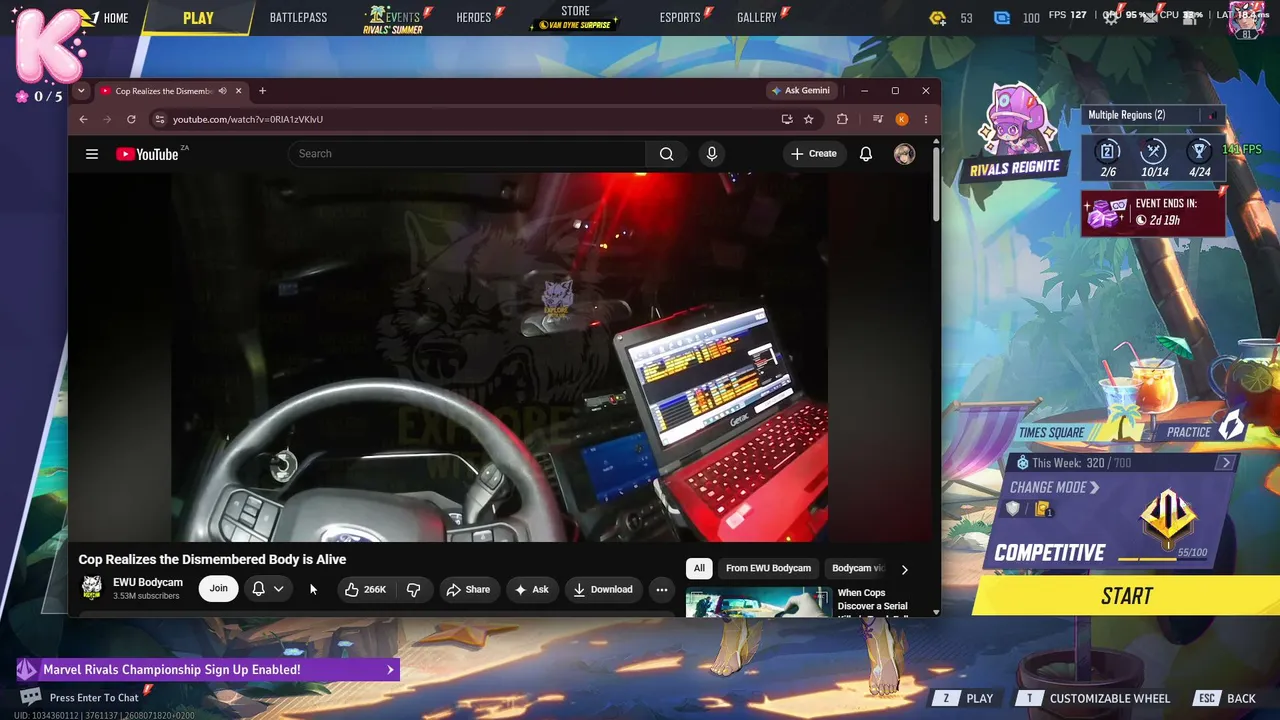The image size is (1280, 720).
Task: Open YouTube notifications bell in header
Action: 866,154
